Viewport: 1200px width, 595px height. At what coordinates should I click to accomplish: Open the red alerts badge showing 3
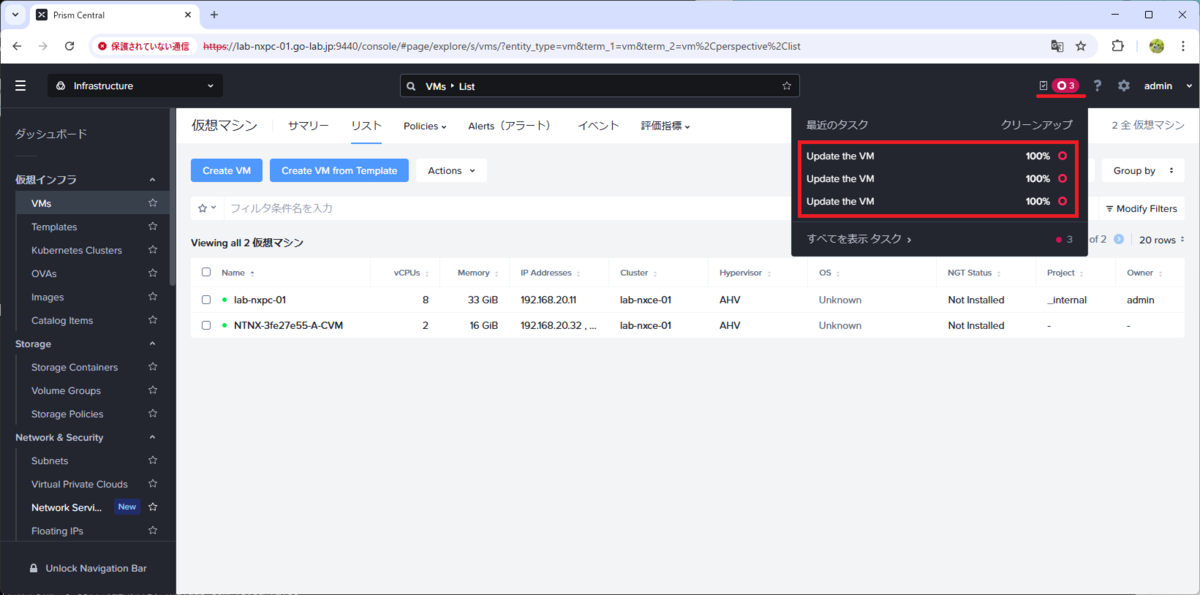click(x=1066, y=86)
